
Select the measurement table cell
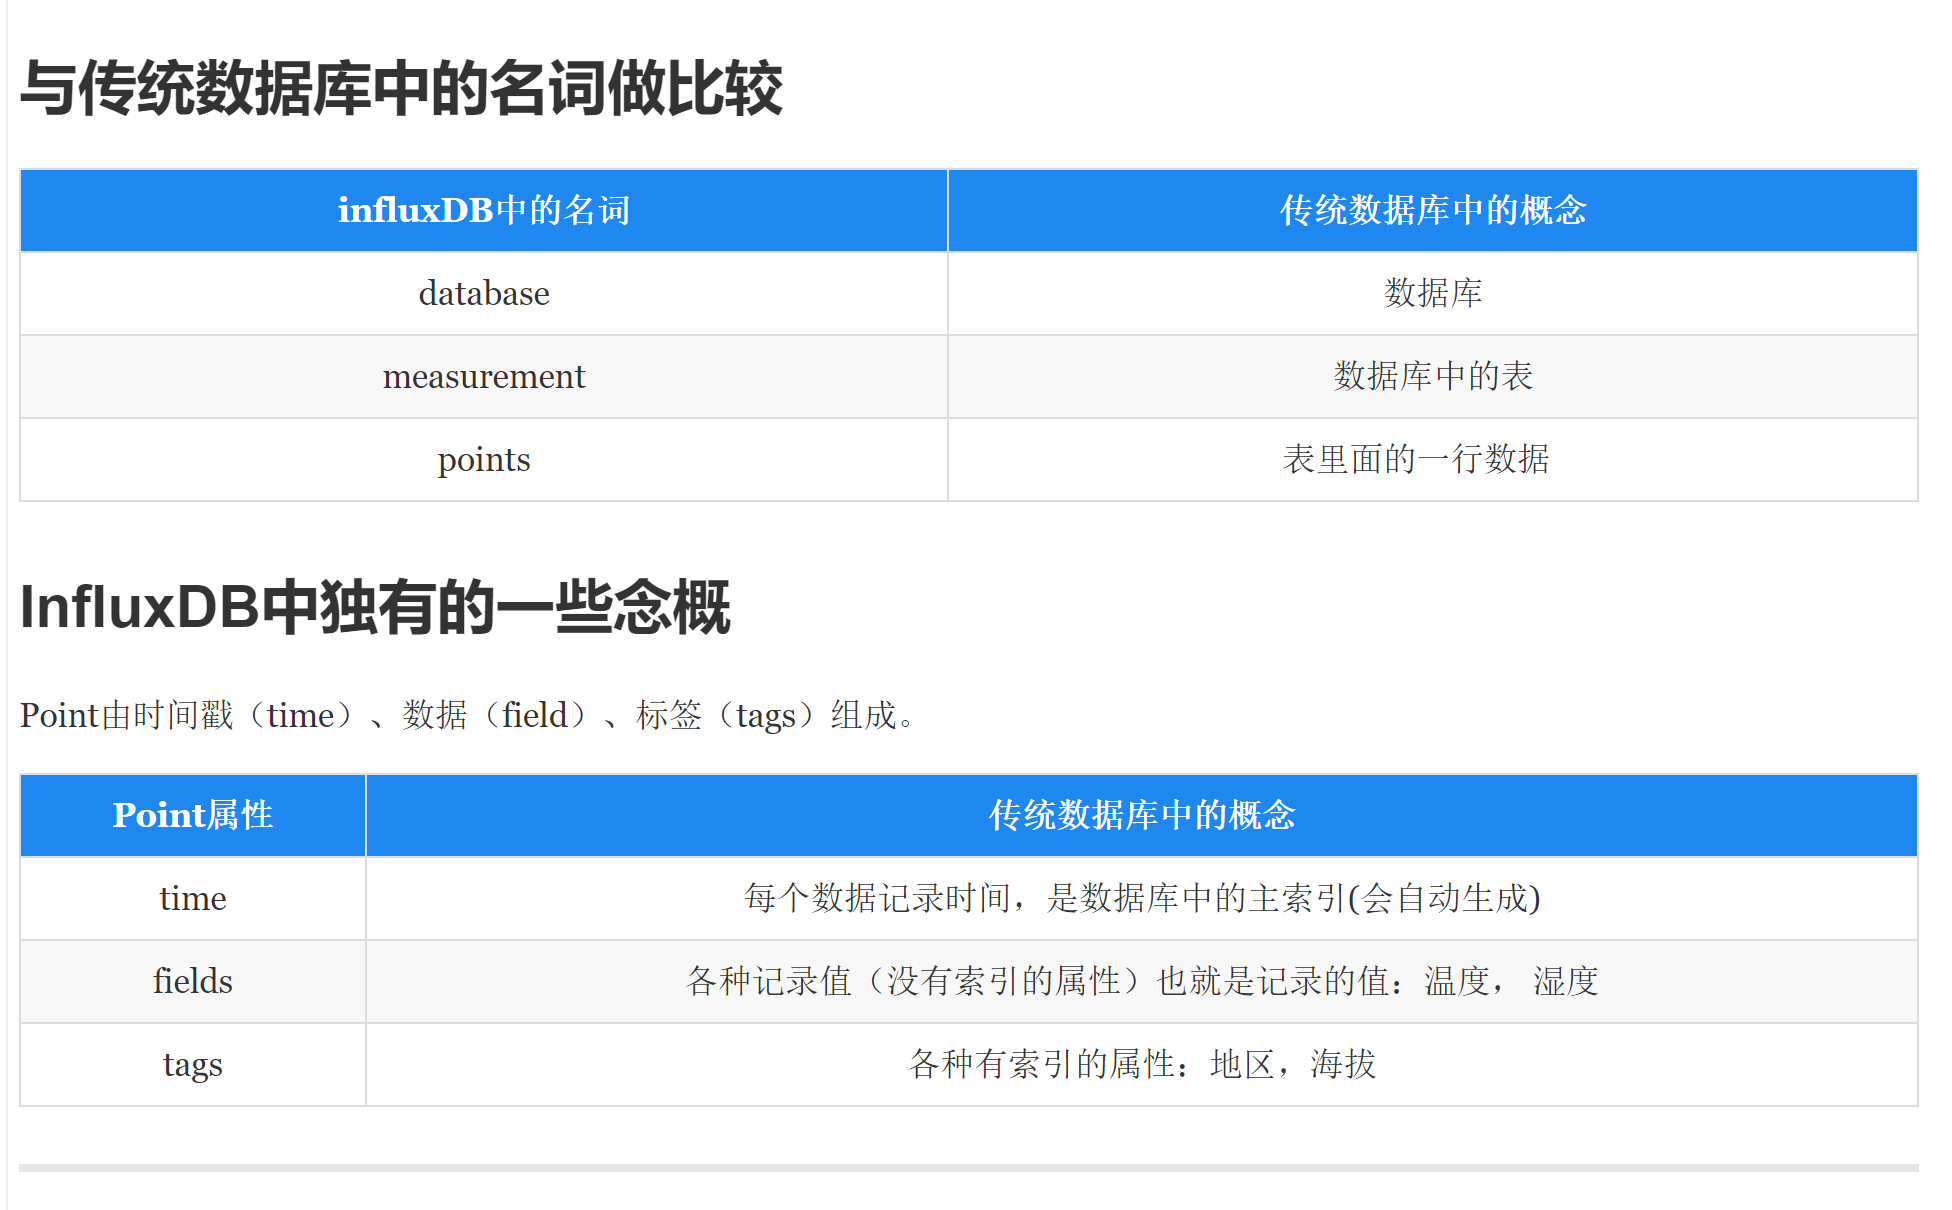coord(484,376)
